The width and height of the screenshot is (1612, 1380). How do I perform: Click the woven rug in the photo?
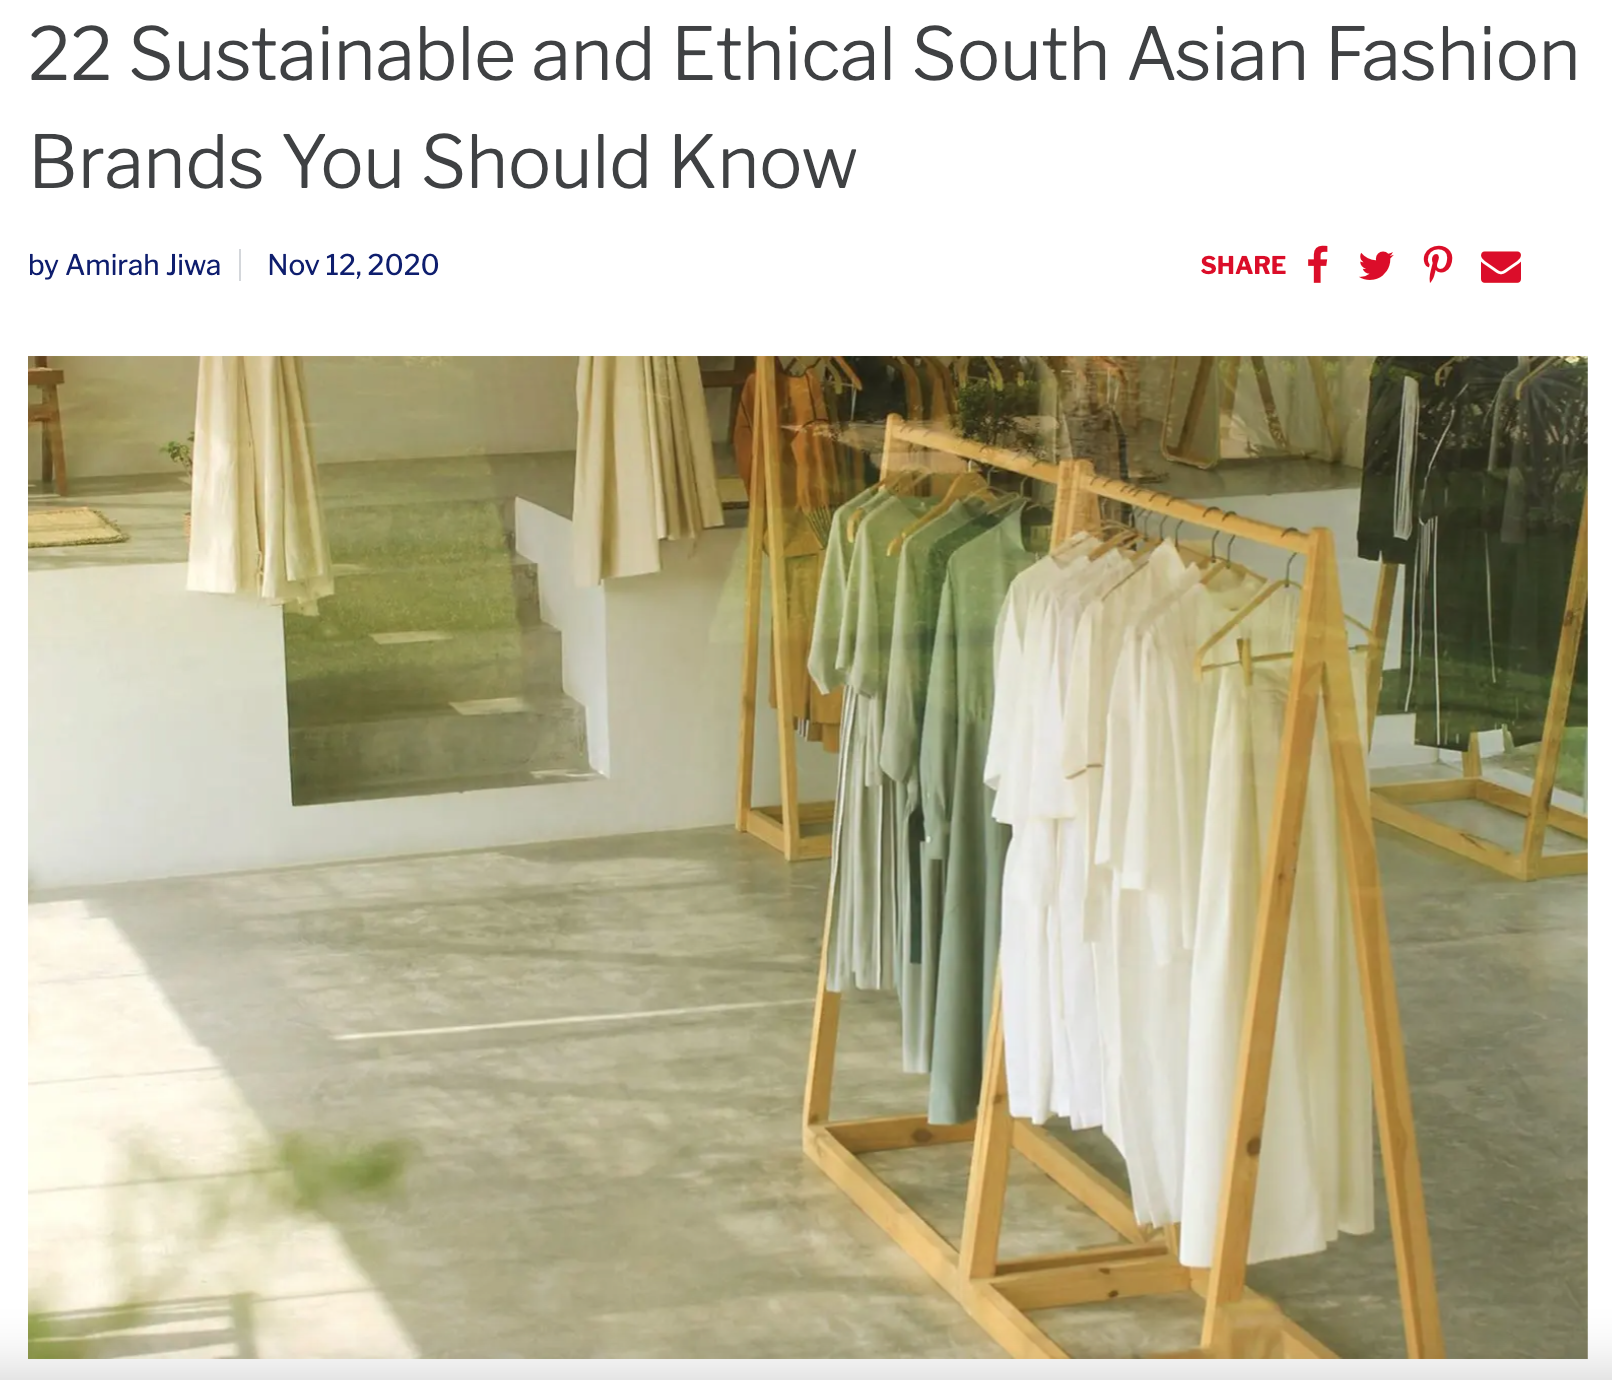pyautogui.click(x=75, y=525)
